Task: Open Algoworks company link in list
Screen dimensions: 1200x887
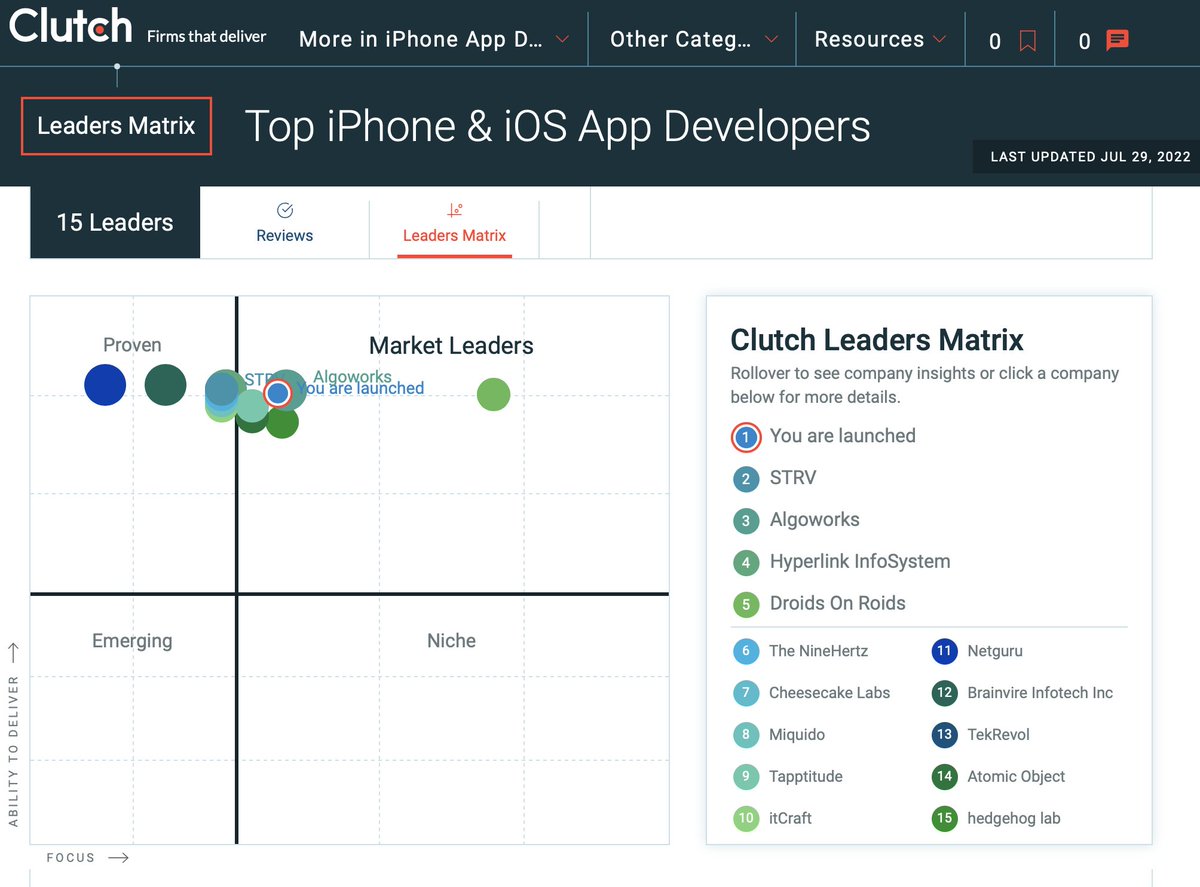Action: pyautogui.click(x=815, y=520)
